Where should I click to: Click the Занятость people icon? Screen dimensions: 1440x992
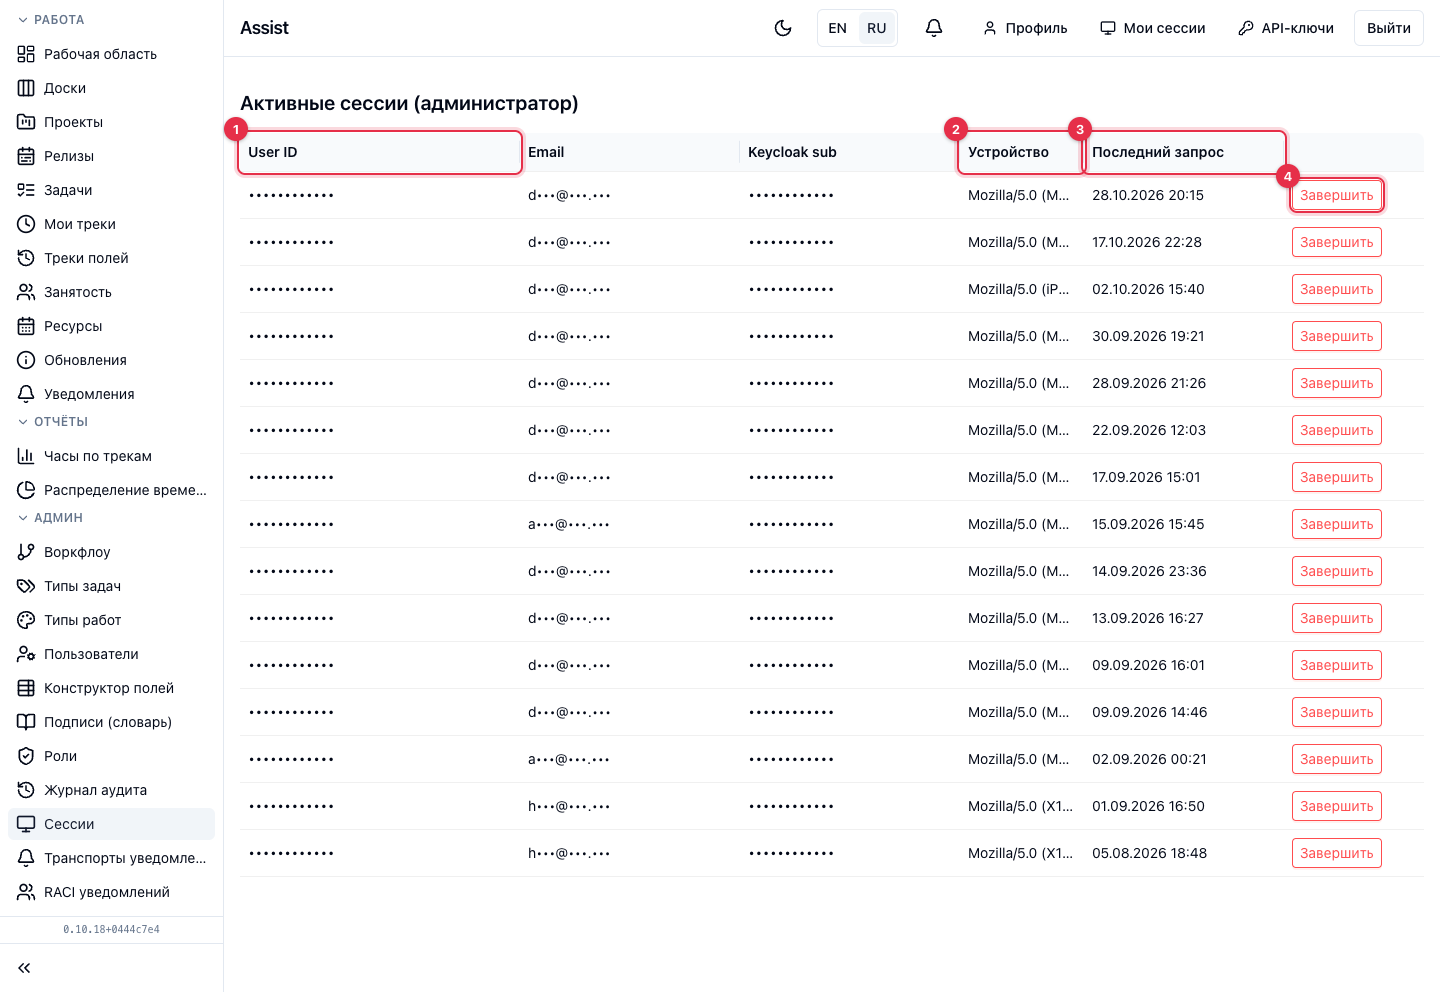[x=26, y=292]
